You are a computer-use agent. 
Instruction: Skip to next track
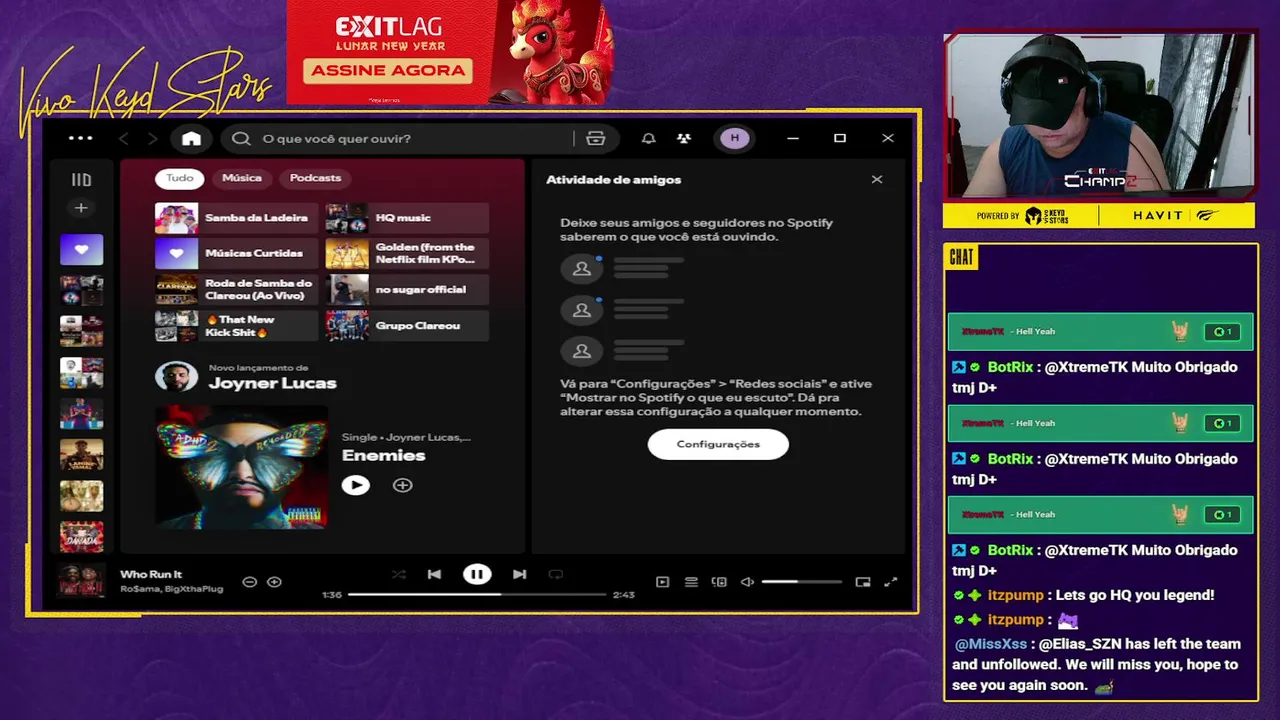point(519,574)
